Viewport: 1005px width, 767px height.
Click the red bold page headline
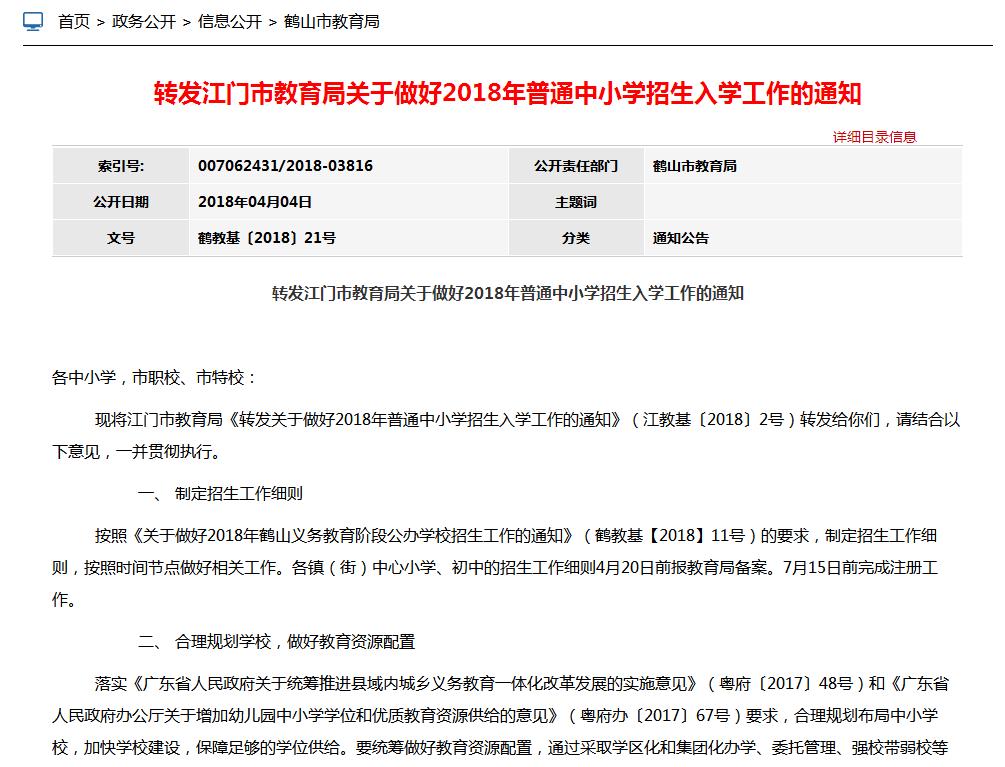[x=507, y=94]
